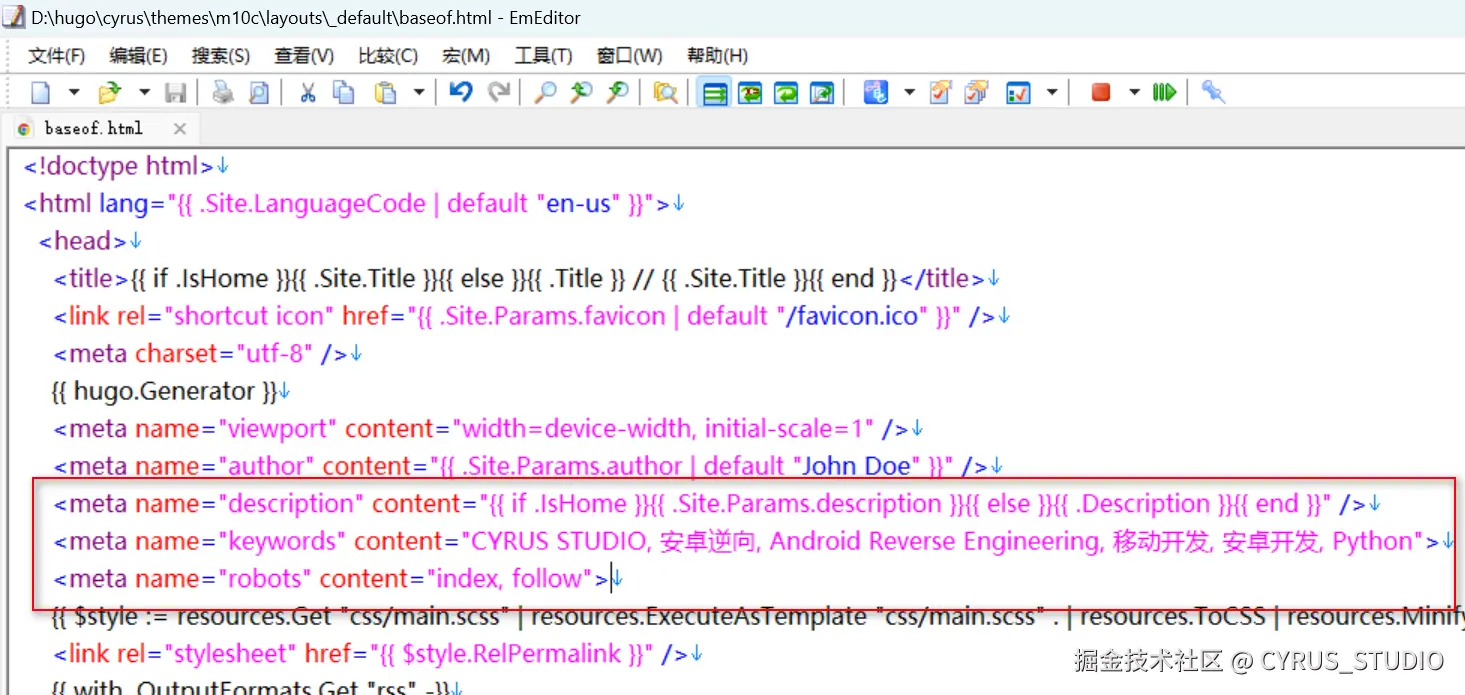Screen dimensions: 1465x695
Task: Click the EmEditor title bar app icon
Action: [x=13, y=17]
